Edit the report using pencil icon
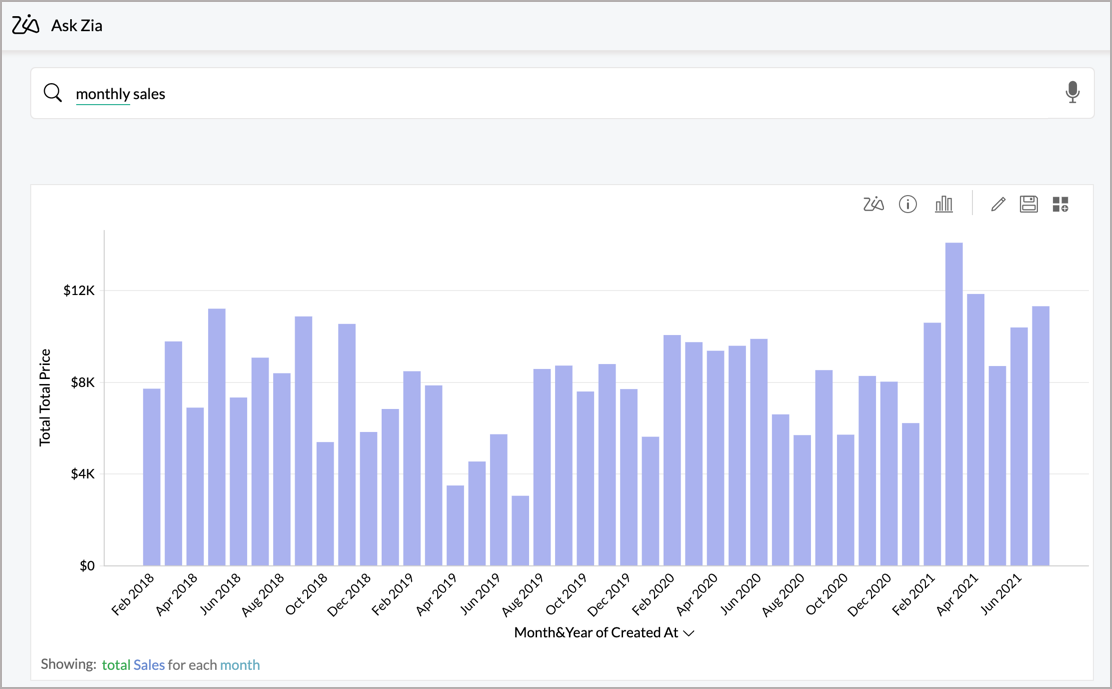The width and height of the screenshot is (1112, 689). click(997, 204)
